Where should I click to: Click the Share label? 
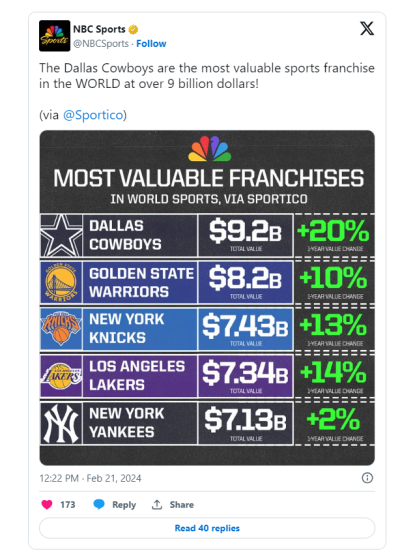181,505
